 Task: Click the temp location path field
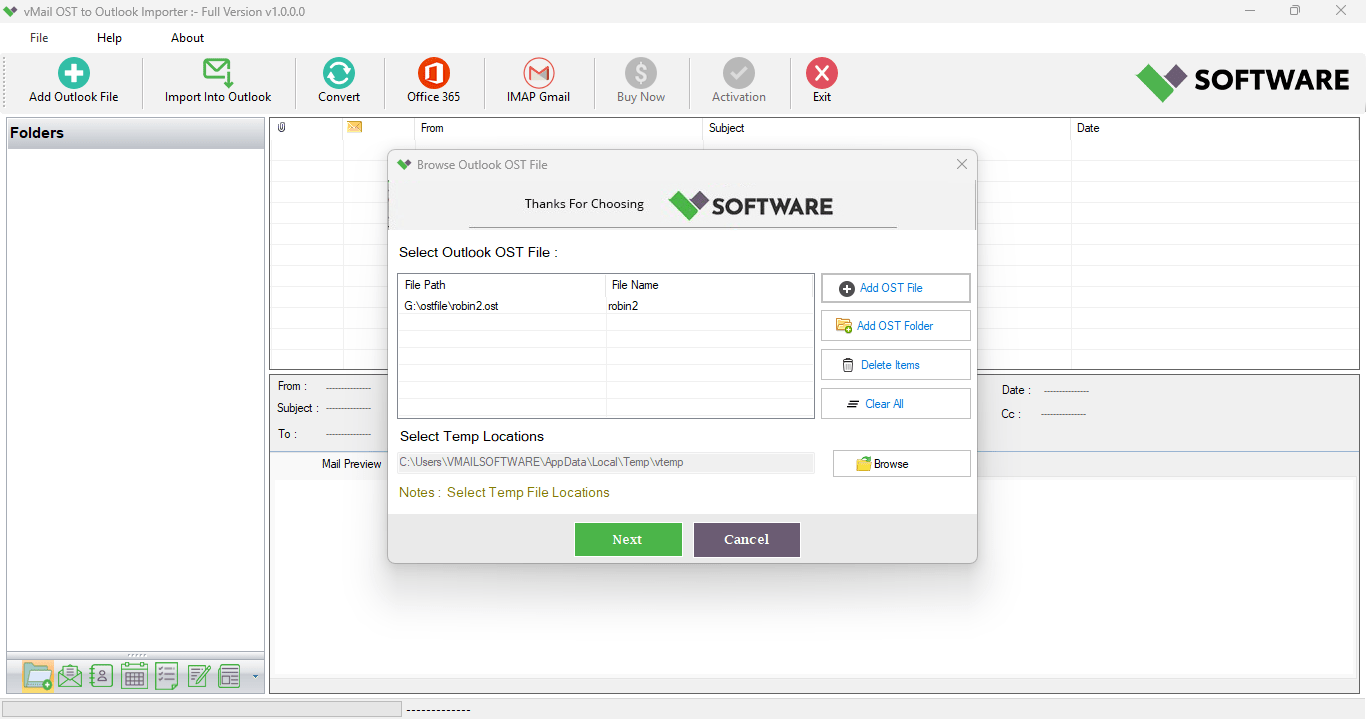click(x=606, y=462)
